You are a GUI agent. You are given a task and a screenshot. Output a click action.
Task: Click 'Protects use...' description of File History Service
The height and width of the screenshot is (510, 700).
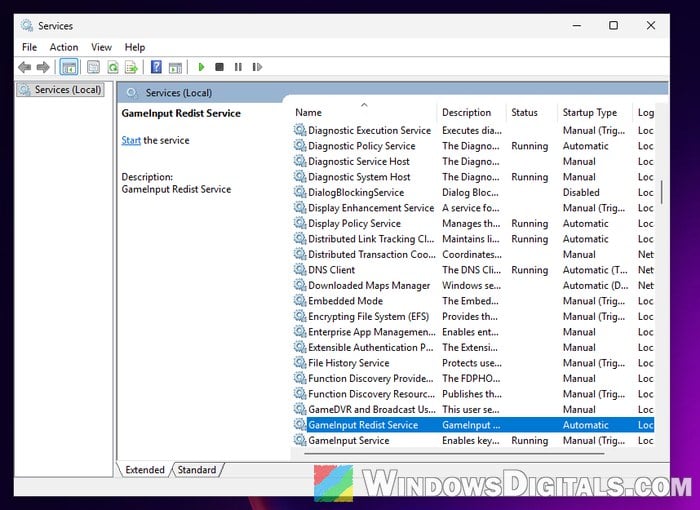click(472, 363)
